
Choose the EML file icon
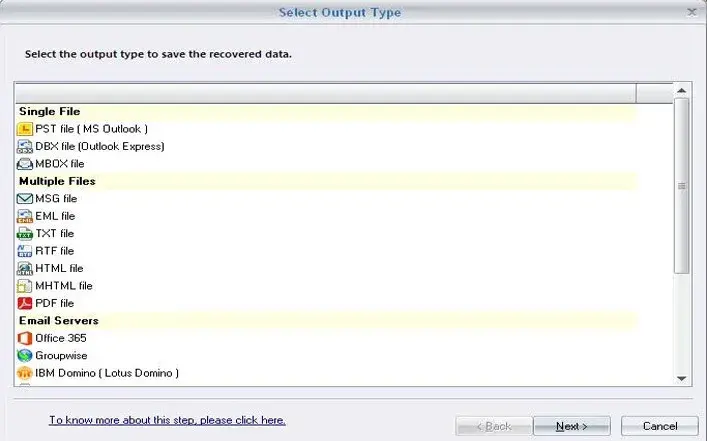pos(24,216)
